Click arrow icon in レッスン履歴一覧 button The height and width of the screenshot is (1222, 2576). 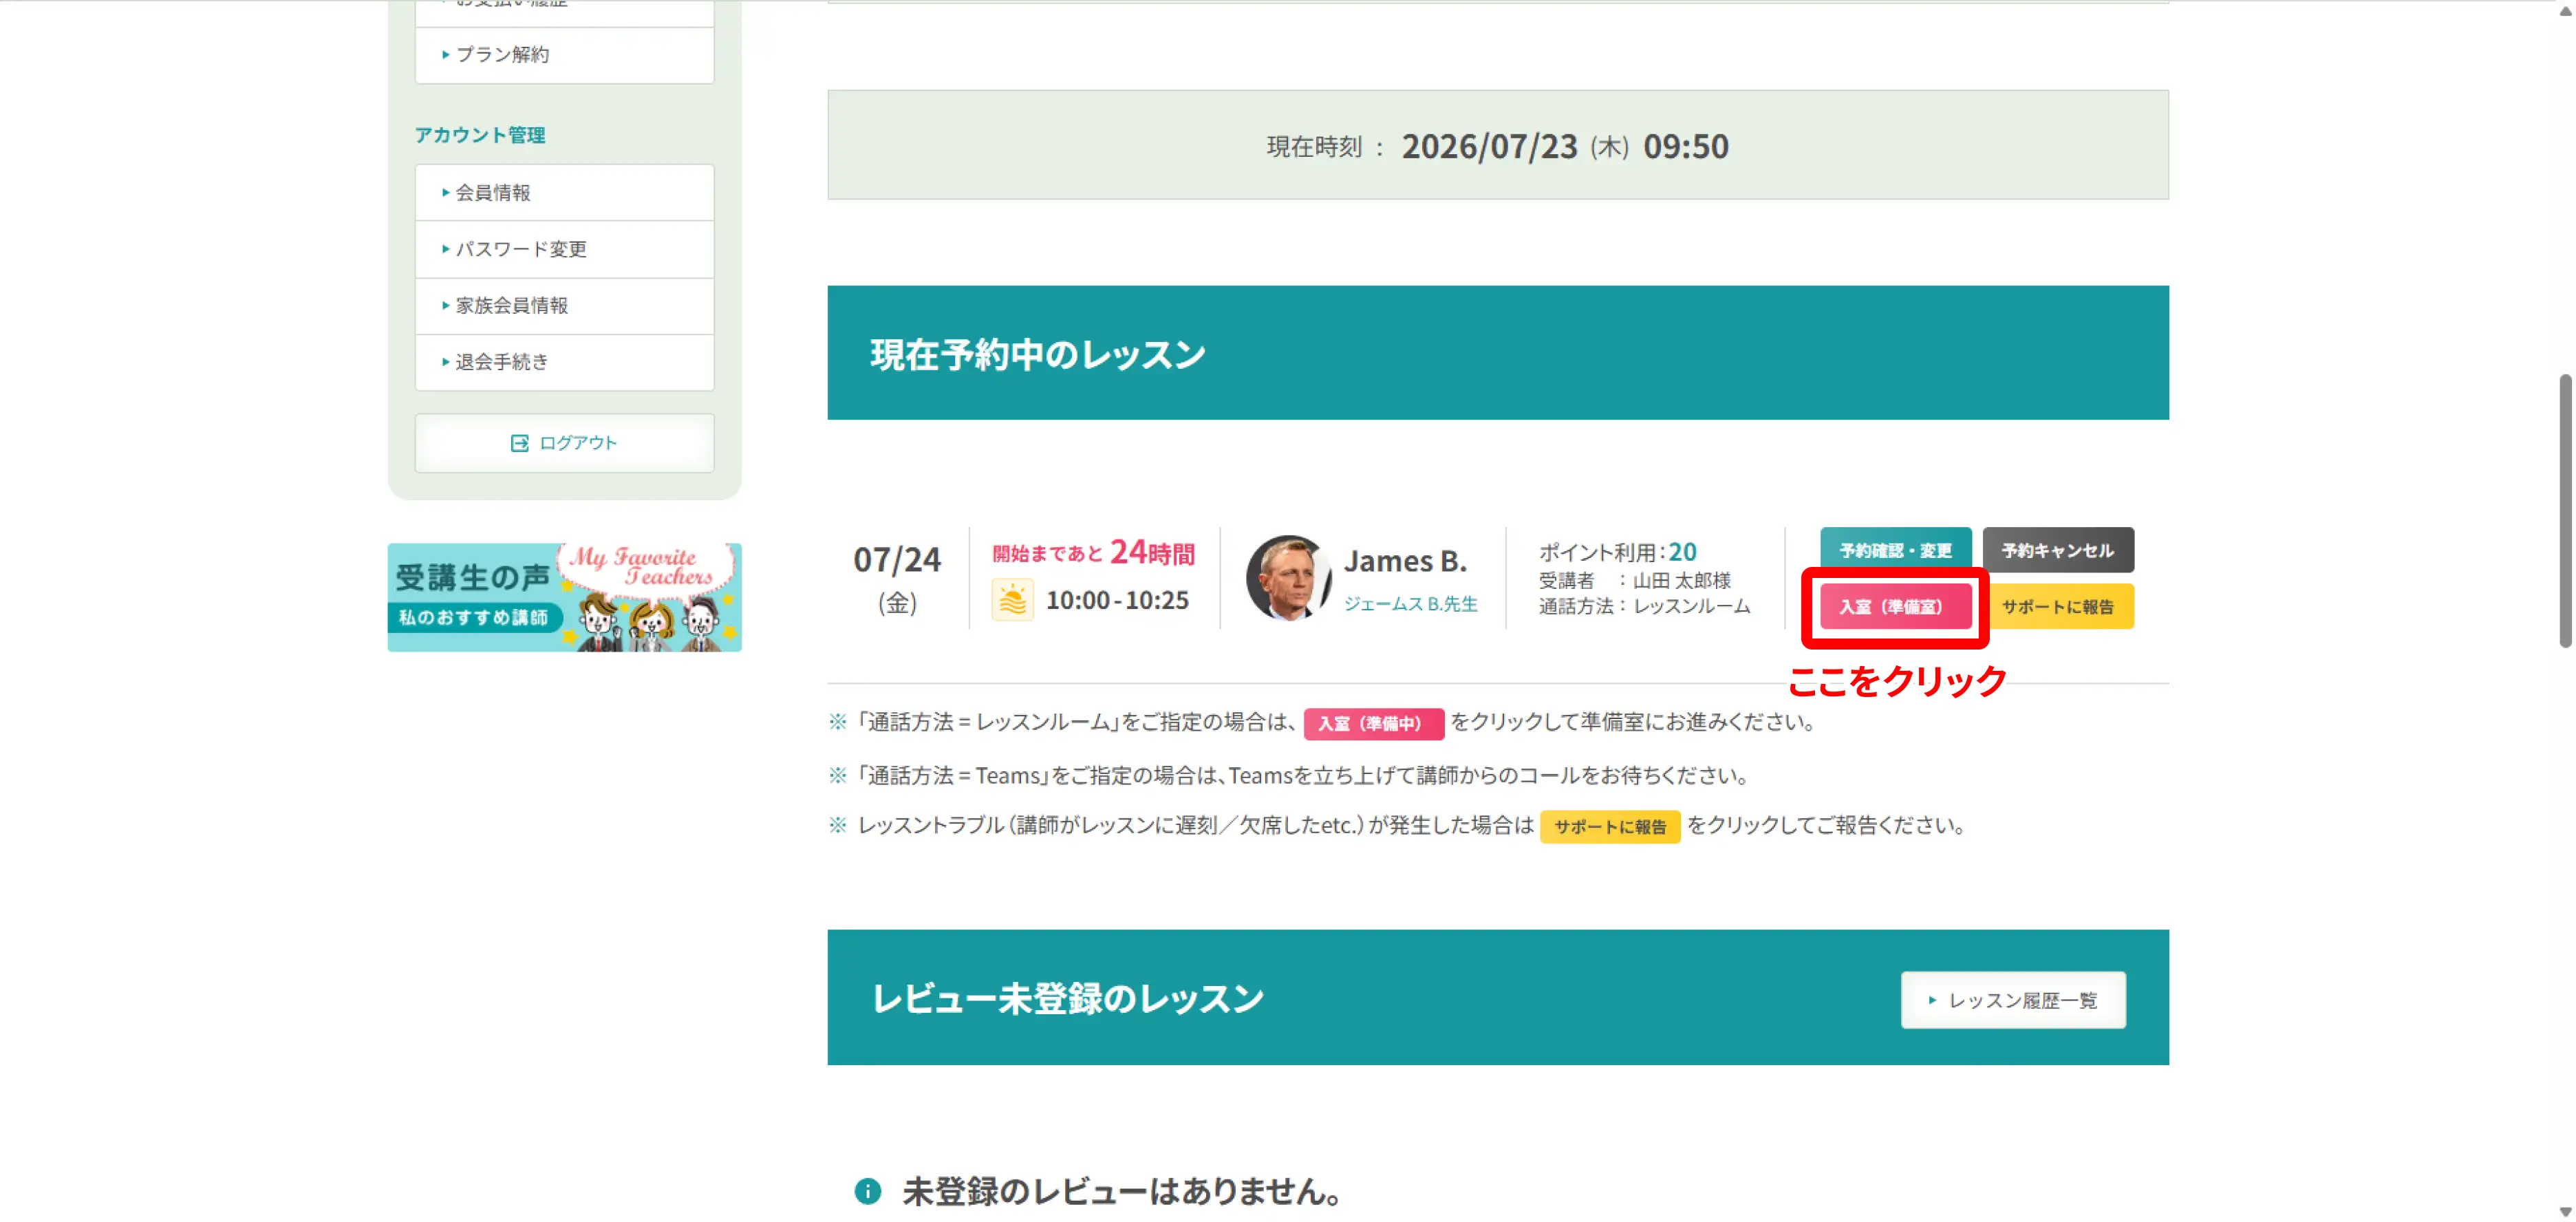[1932, 1000]
